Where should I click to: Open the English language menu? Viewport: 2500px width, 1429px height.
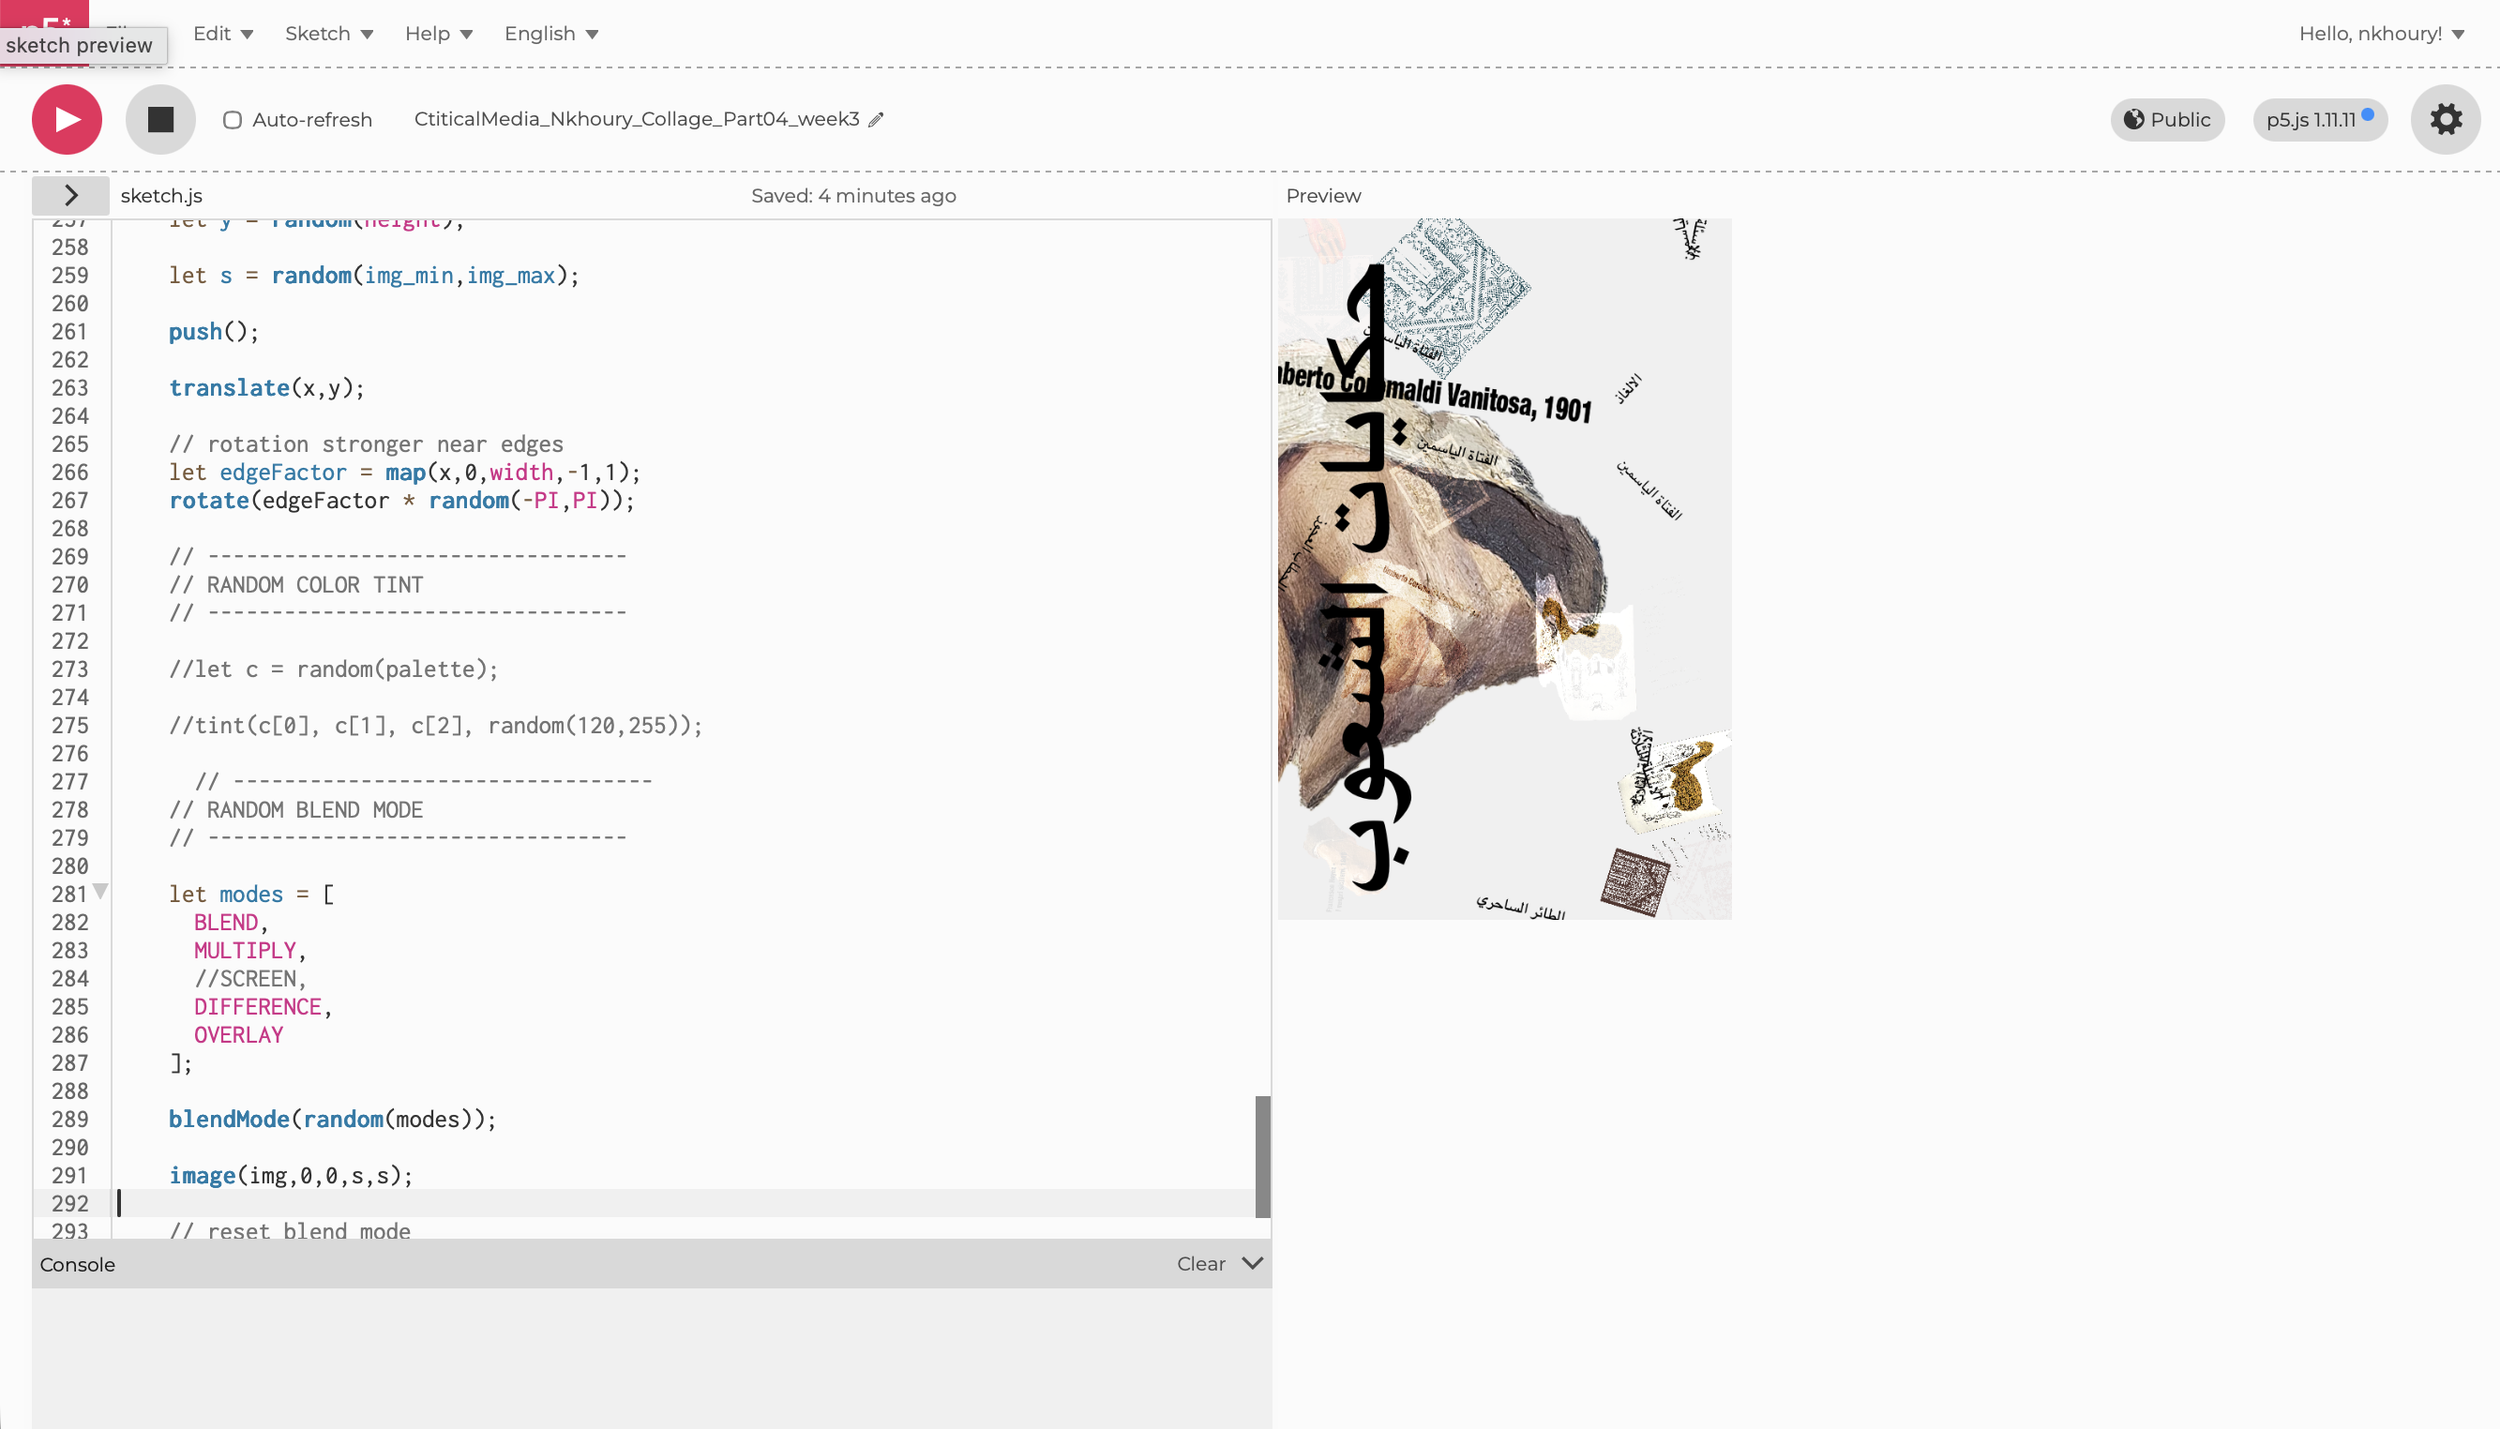(551, 33)
